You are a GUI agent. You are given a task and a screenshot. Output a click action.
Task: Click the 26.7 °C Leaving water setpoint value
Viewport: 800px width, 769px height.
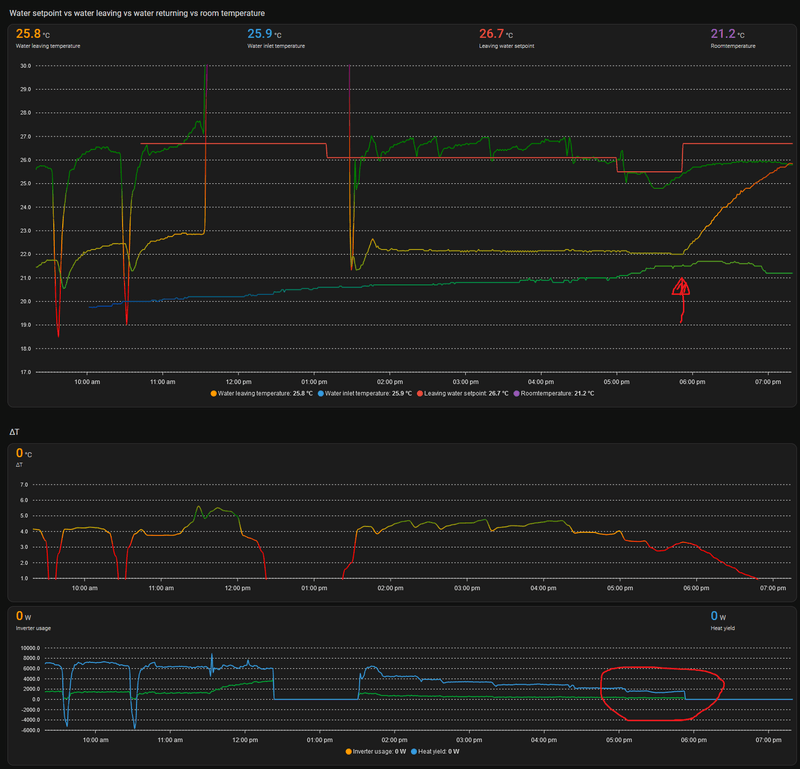(x=496, y=34)
